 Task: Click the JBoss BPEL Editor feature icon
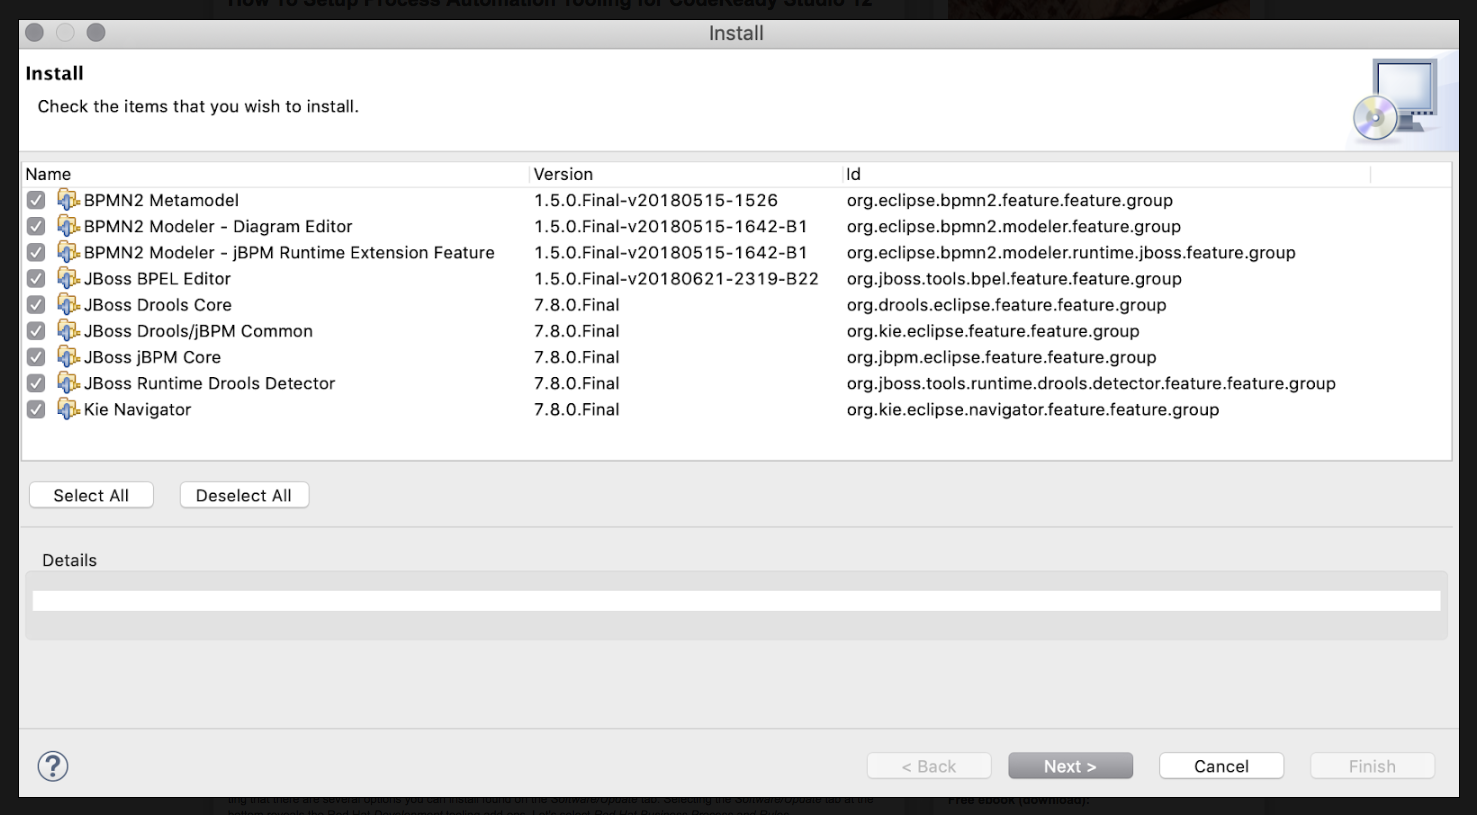coord(68,278)
